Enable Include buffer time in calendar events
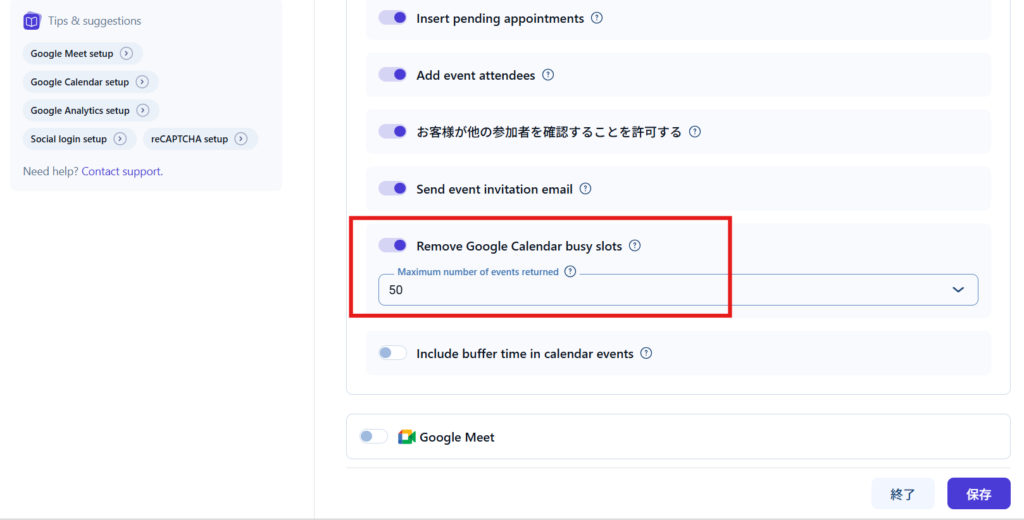The width and height of the screenshot is (1024, 520). (x=393, y=353)
